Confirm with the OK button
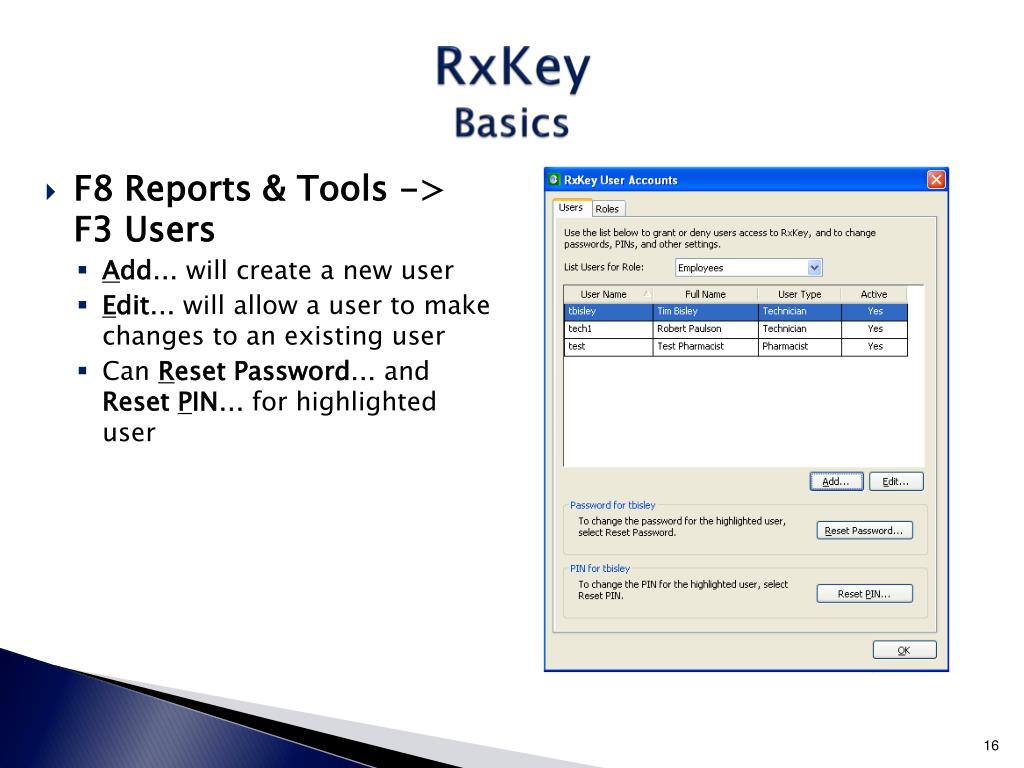This screenshot has height=768, width=1024. tap(904, 650)
